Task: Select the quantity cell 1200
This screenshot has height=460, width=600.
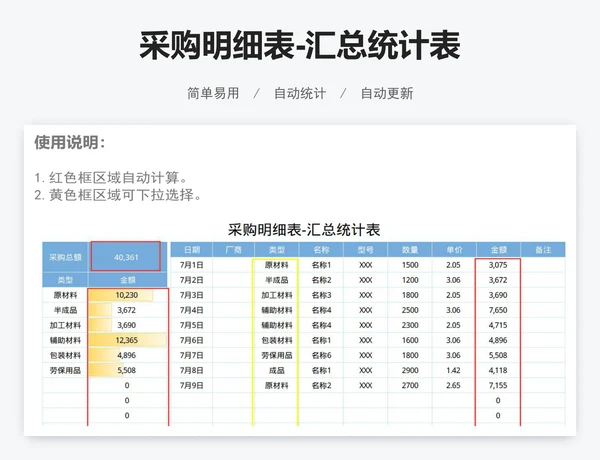Action: click(x=410, y=280)
